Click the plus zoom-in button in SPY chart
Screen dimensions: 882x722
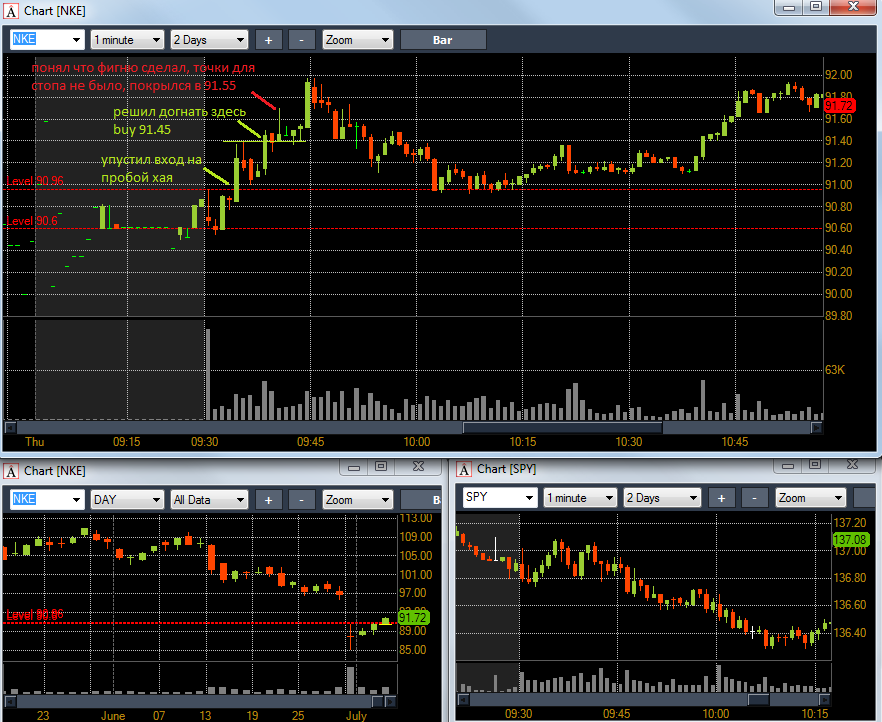(x=721, y=498)
